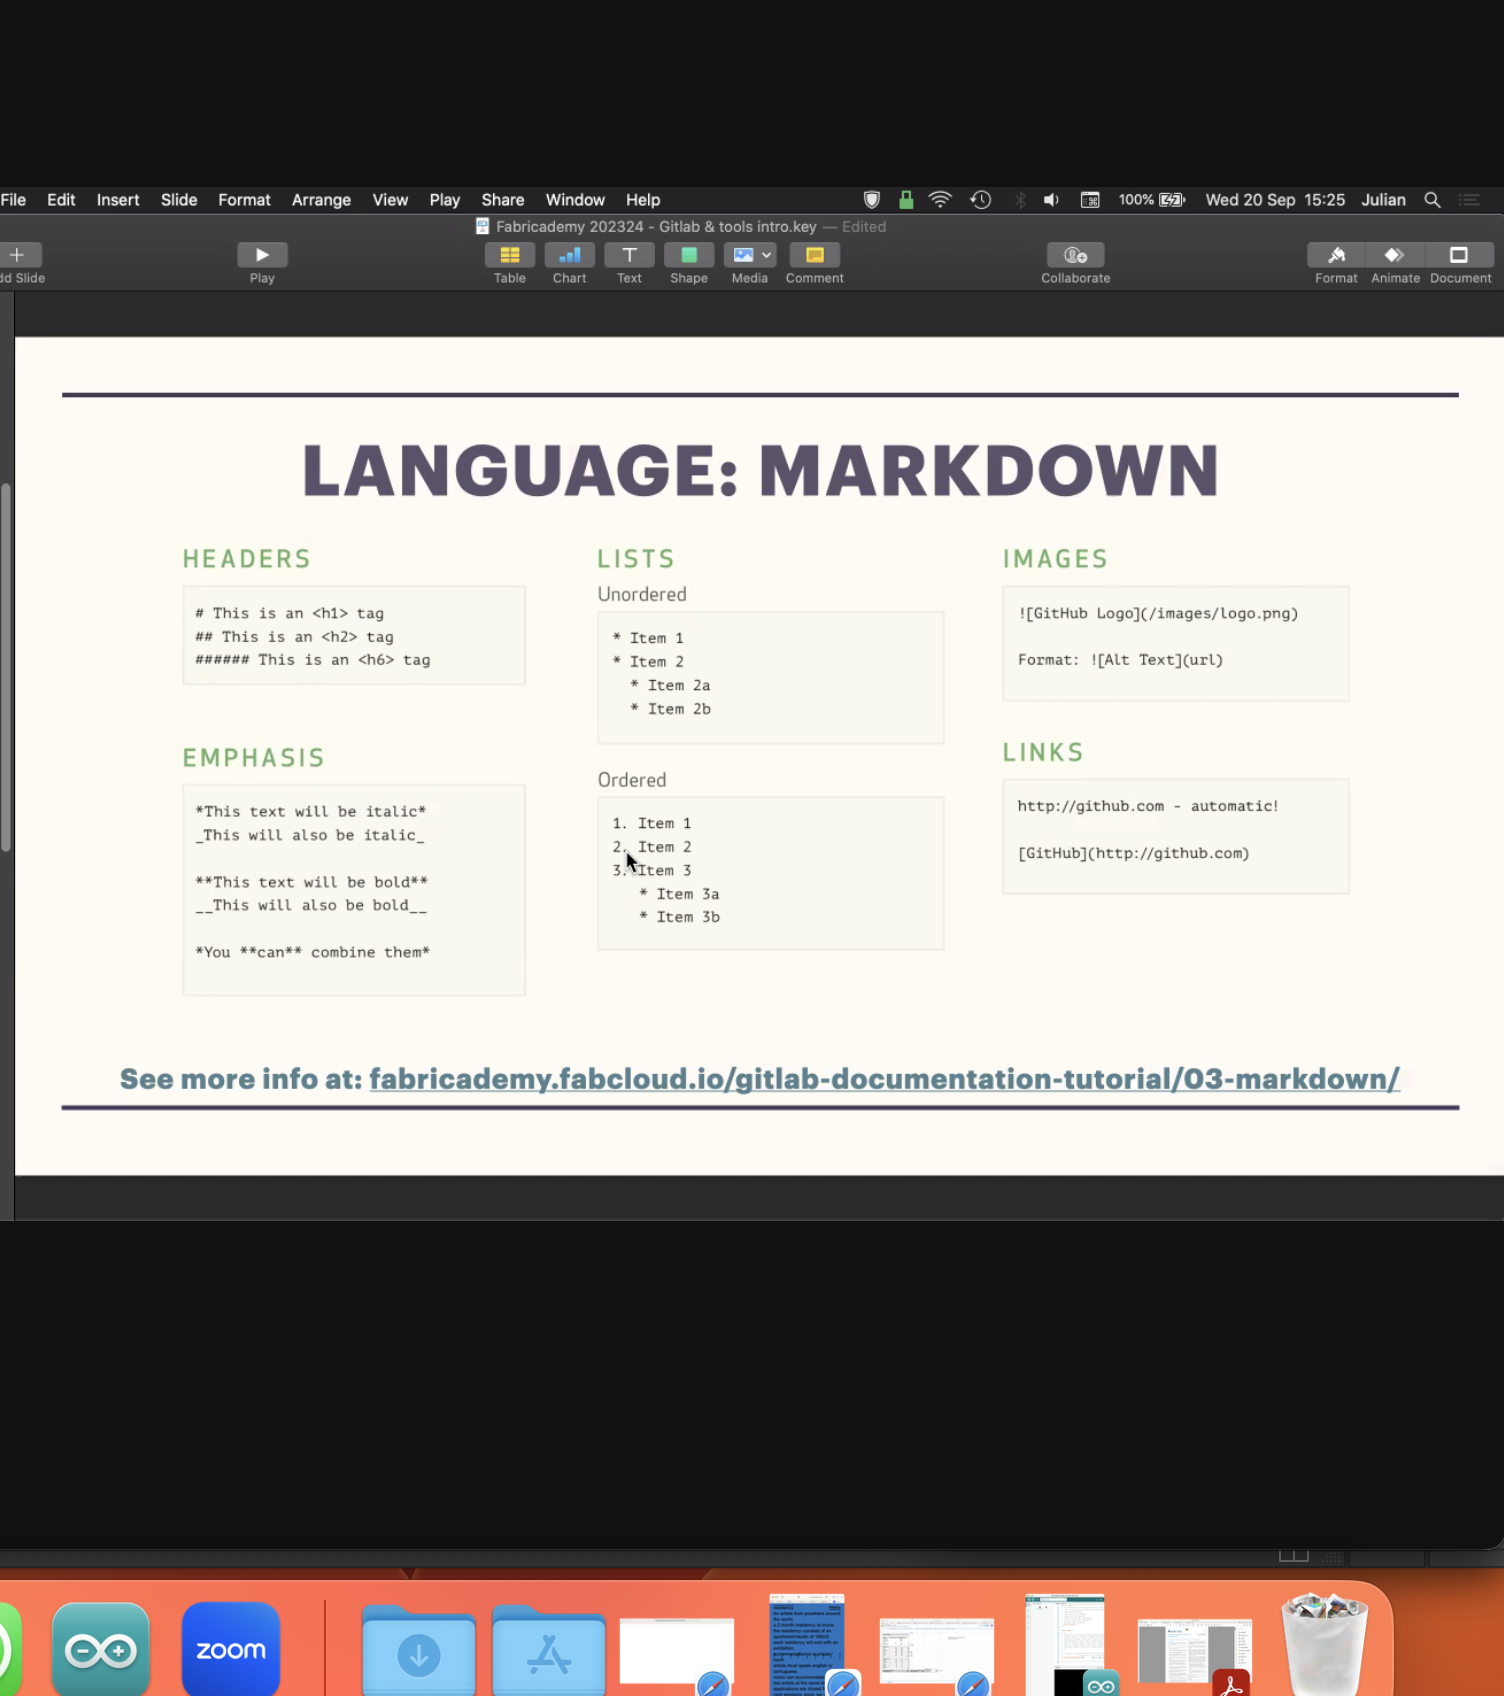The height and width of the screenshot is (1696, 1504).
Task: Select the LINKS section heading
Action: 1043,752
